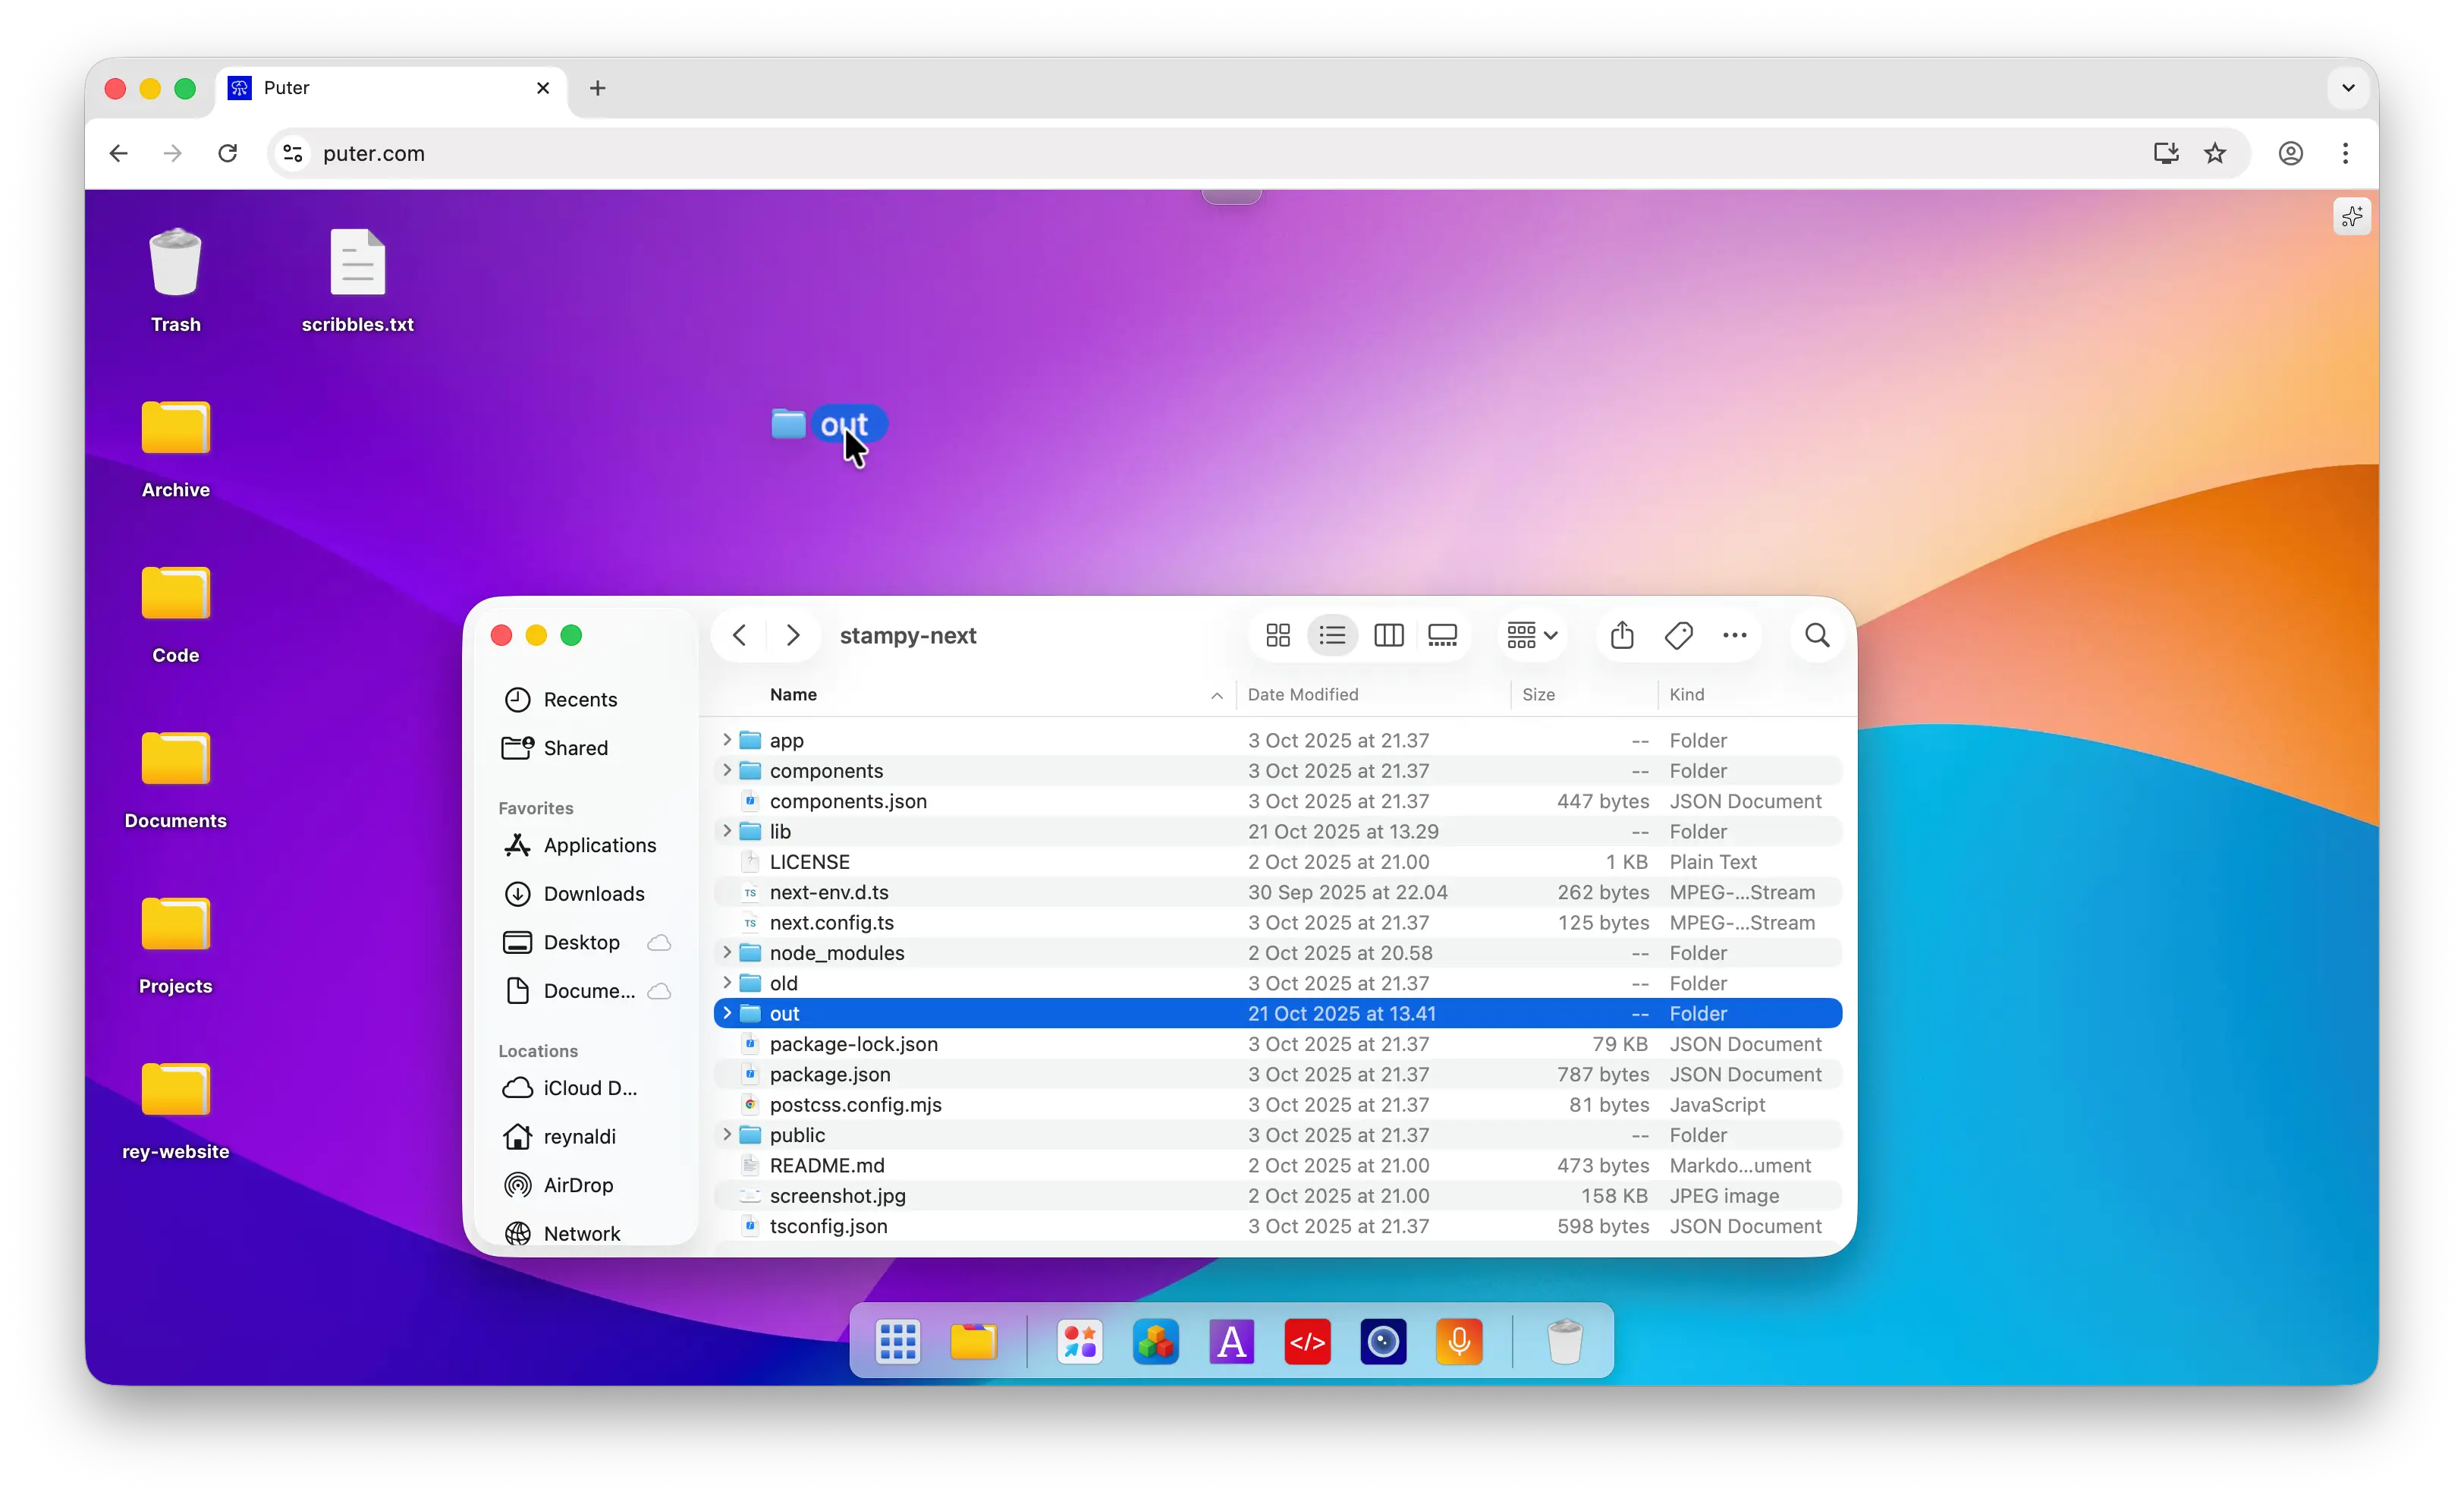The width and height of the screenshot is (2464, 1498).
Task: Switch Finder to gallery view
Action: 1442,636
